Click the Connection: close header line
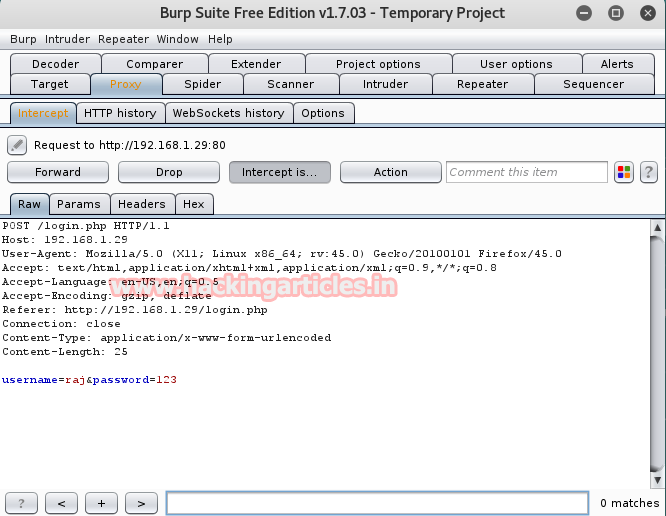 (x=61, y=324)
